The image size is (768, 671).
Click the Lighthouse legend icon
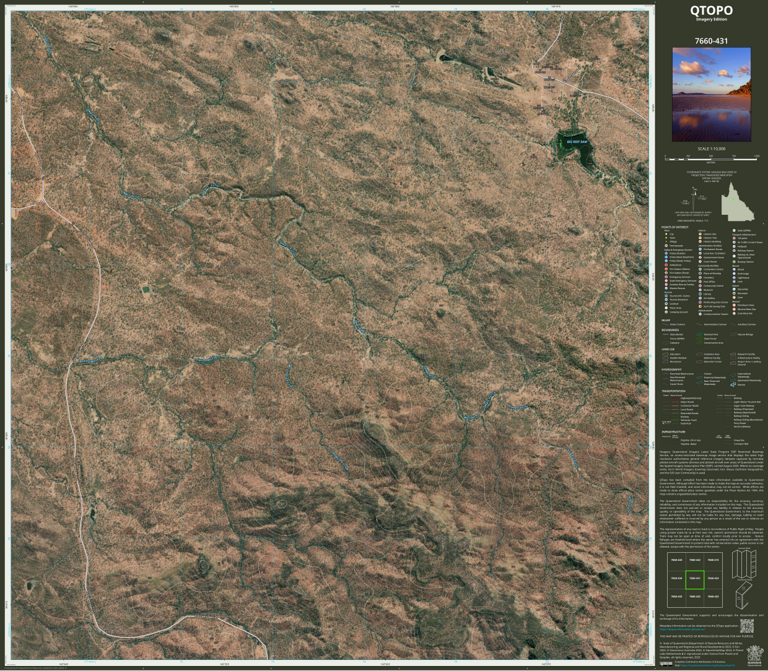[734, 278]
